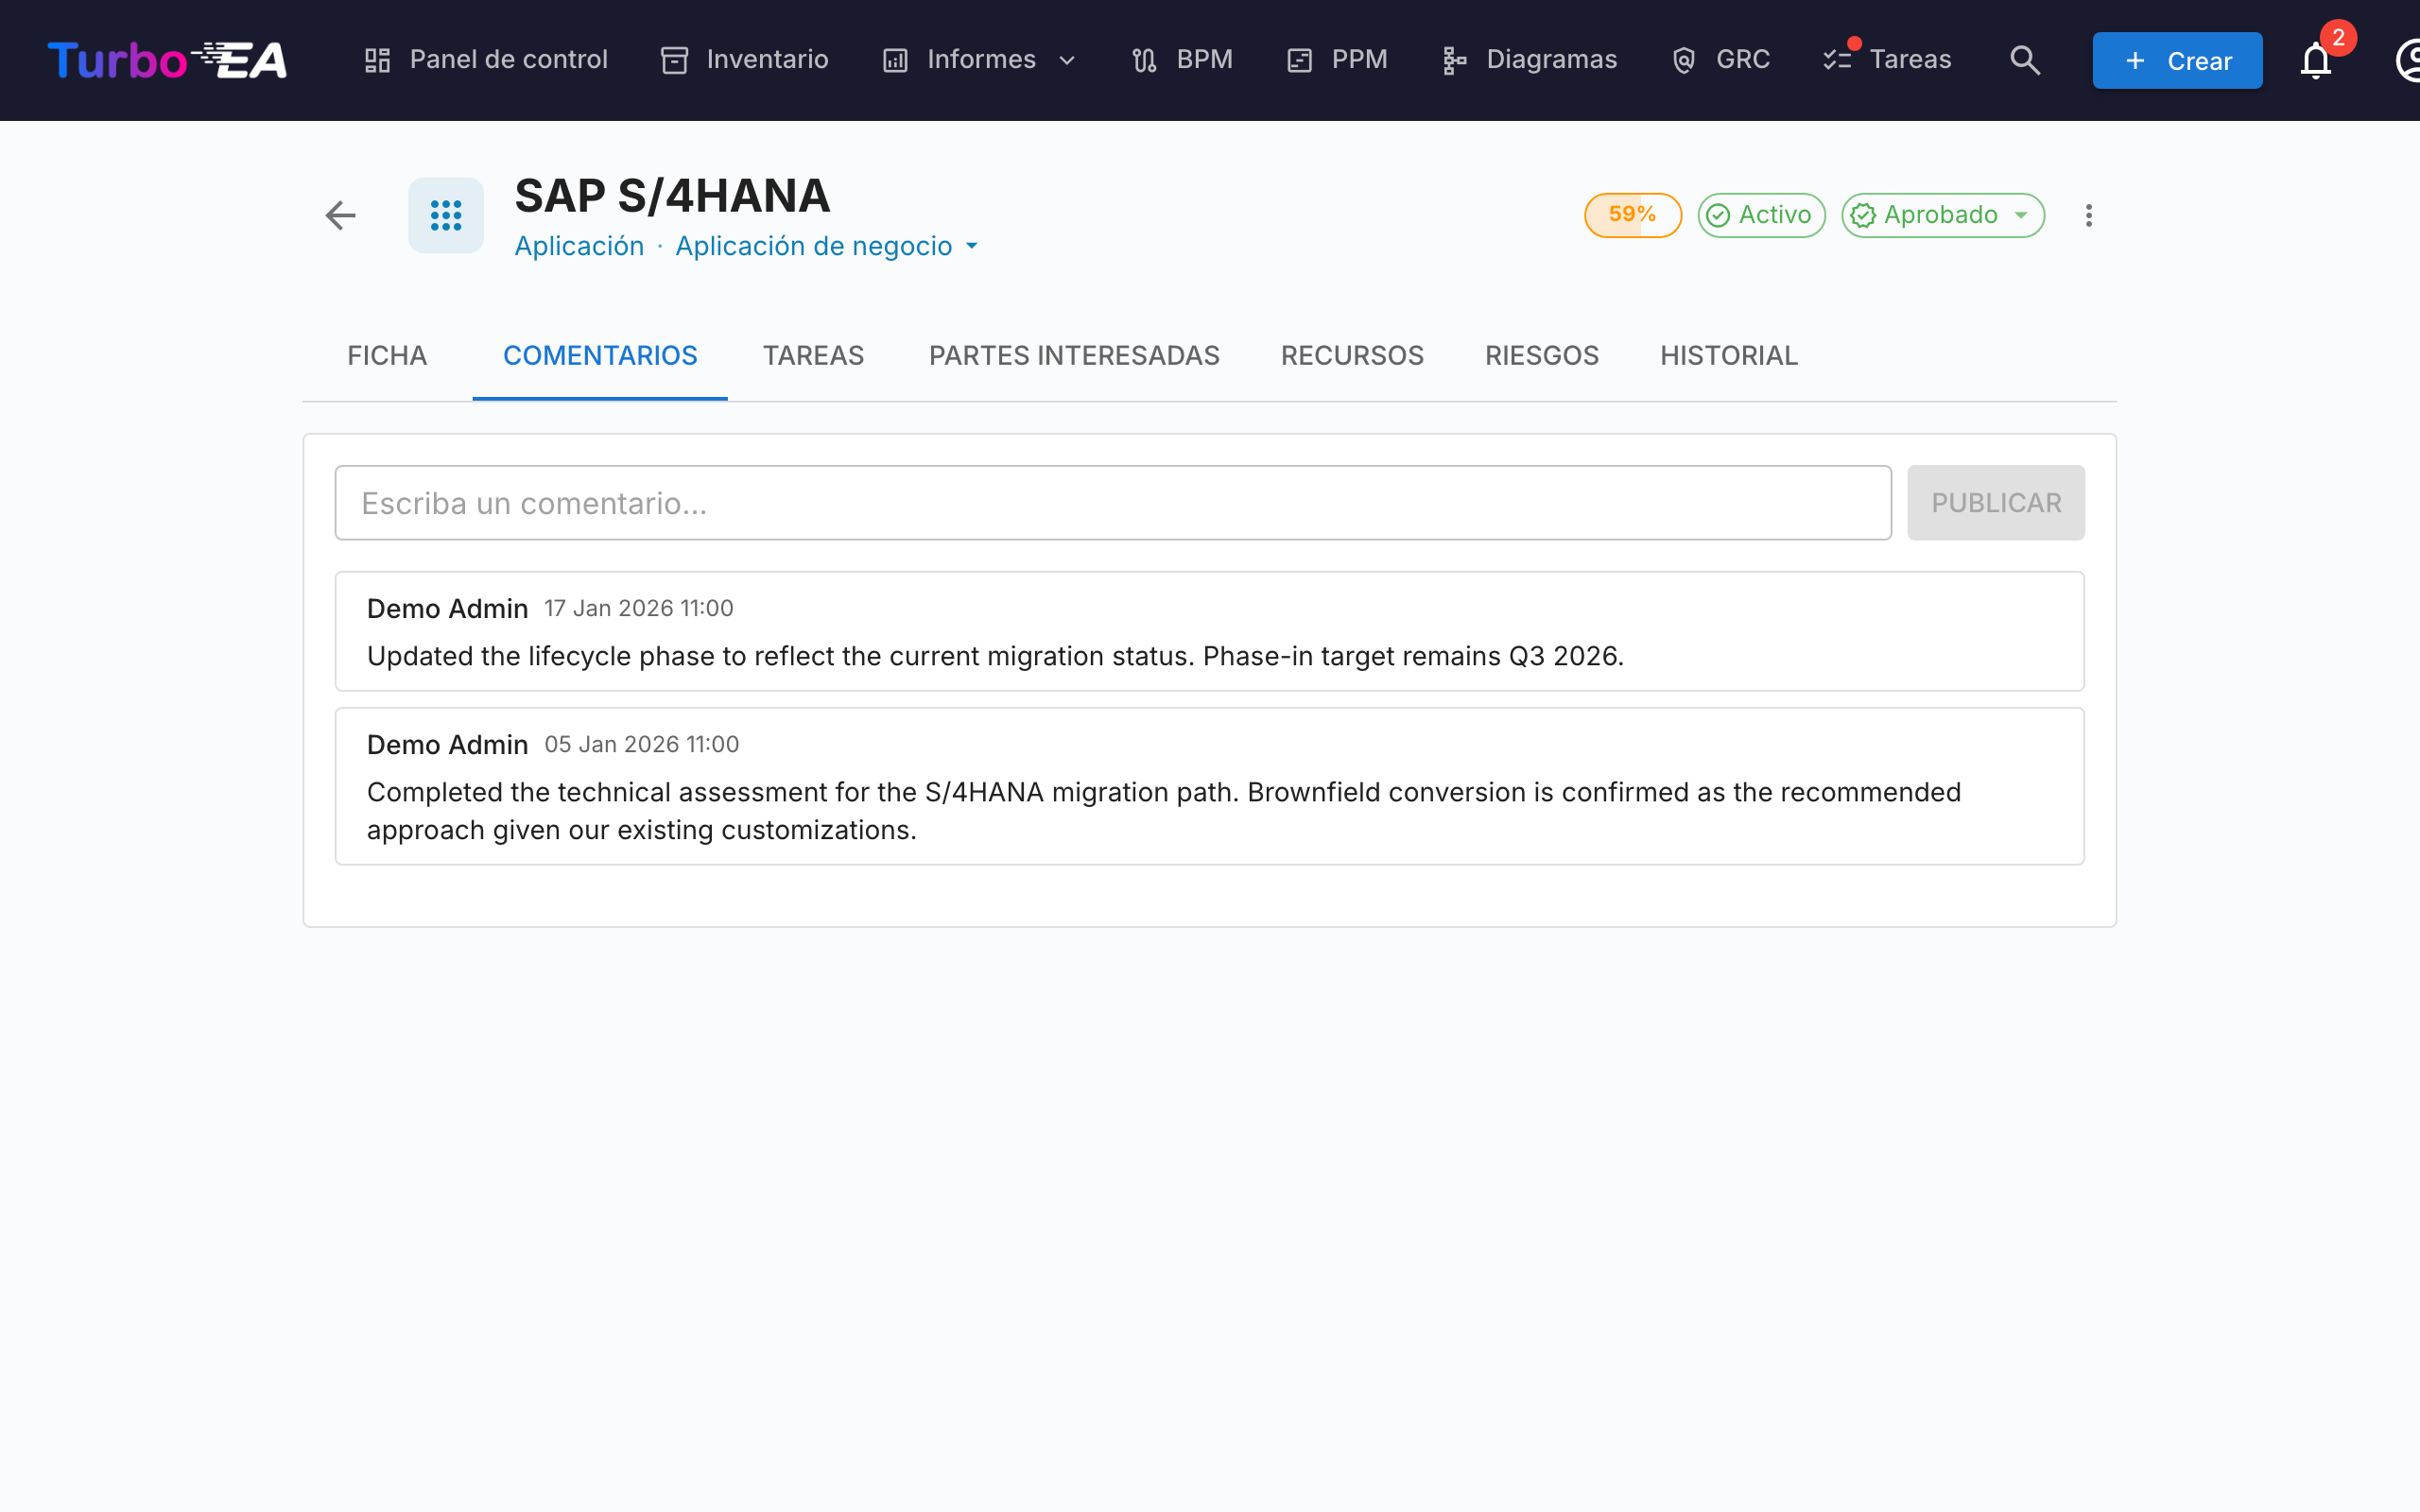Viewport: 2420px width, 1512px height.
Task: Click the application grid type icon
Action: pos(446,215)
